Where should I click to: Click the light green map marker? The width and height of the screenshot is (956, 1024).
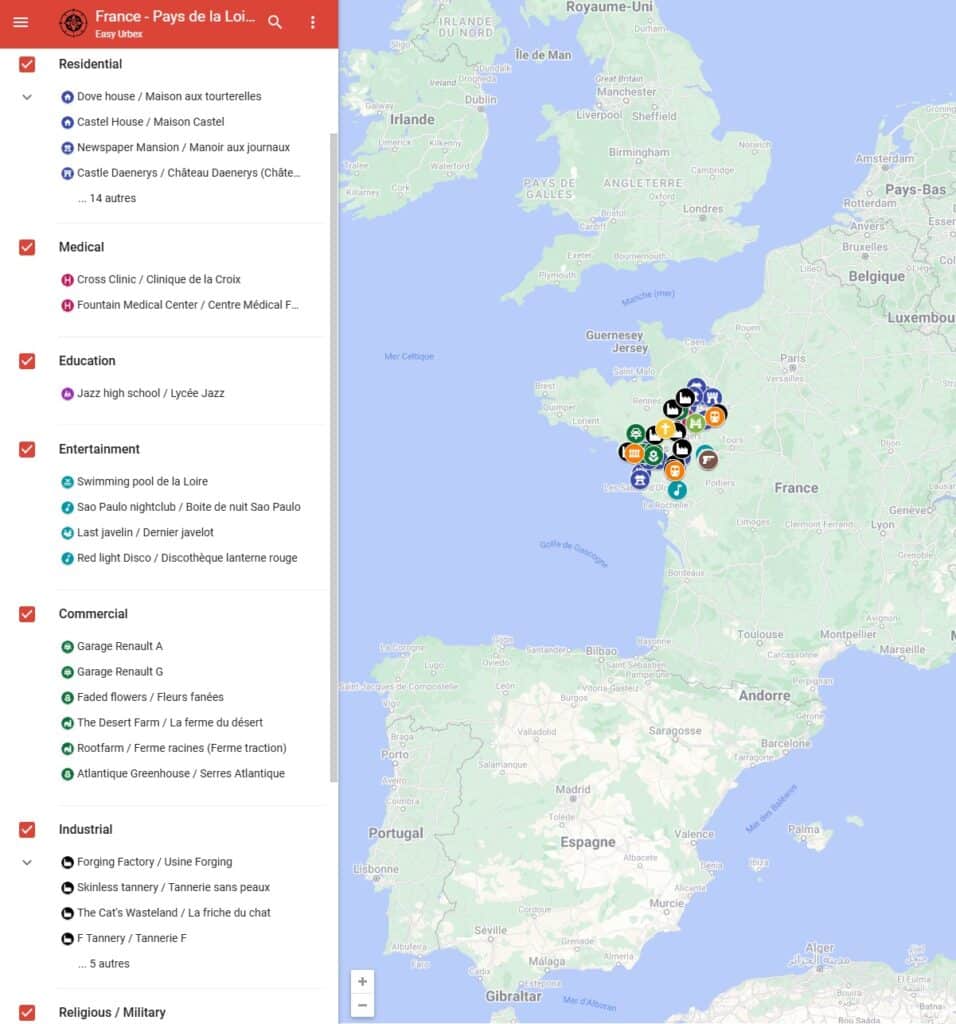696,423
